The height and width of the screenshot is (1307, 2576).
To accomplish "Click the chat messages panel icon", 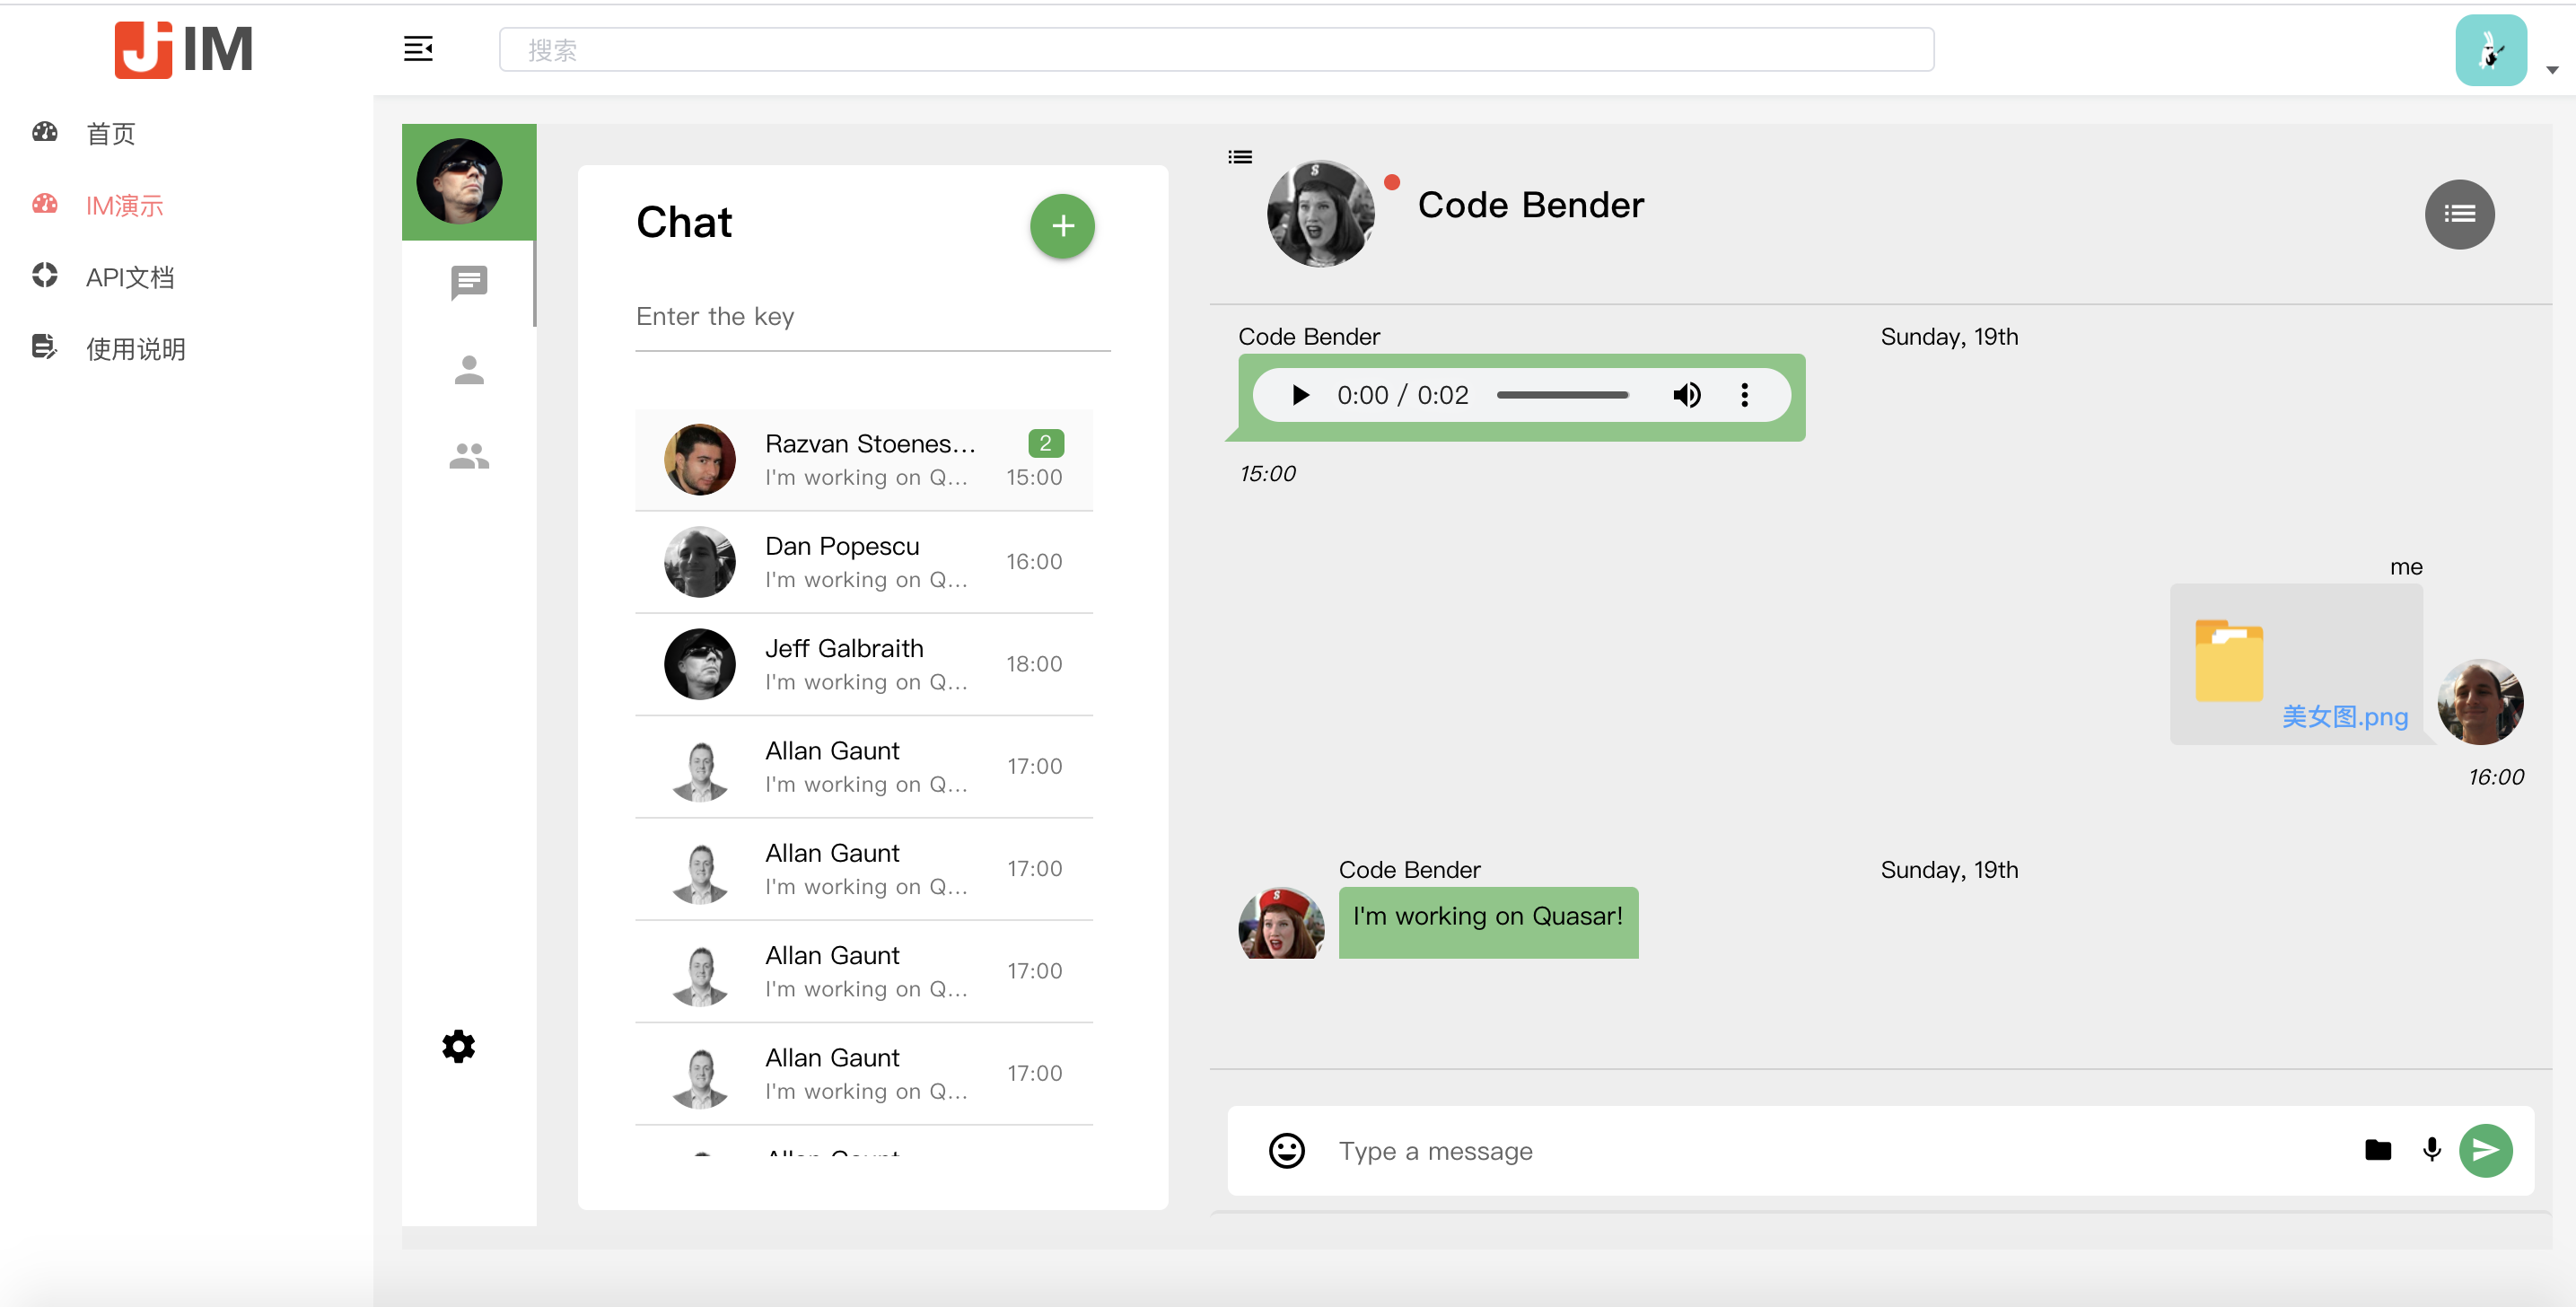I will [467, 280].
